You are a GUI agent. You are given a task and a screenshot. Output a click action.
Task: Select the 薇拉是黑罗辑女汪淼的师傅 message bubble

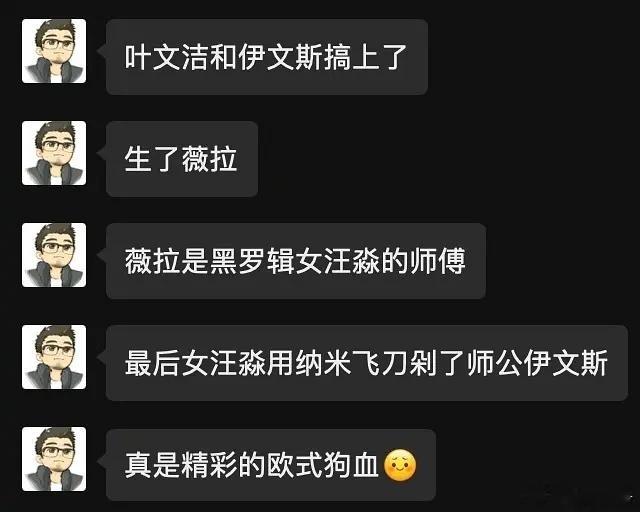point(296,261)
